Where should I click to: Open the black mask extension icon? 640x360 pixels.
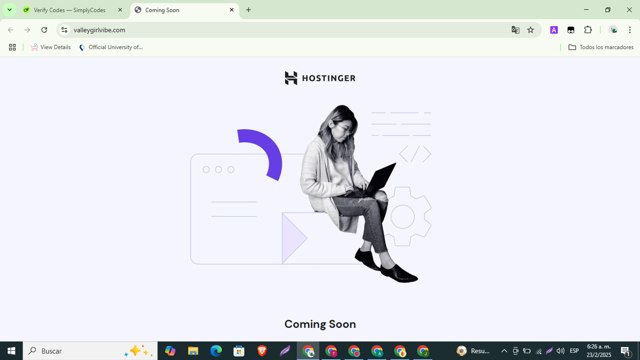click(571, 30)
